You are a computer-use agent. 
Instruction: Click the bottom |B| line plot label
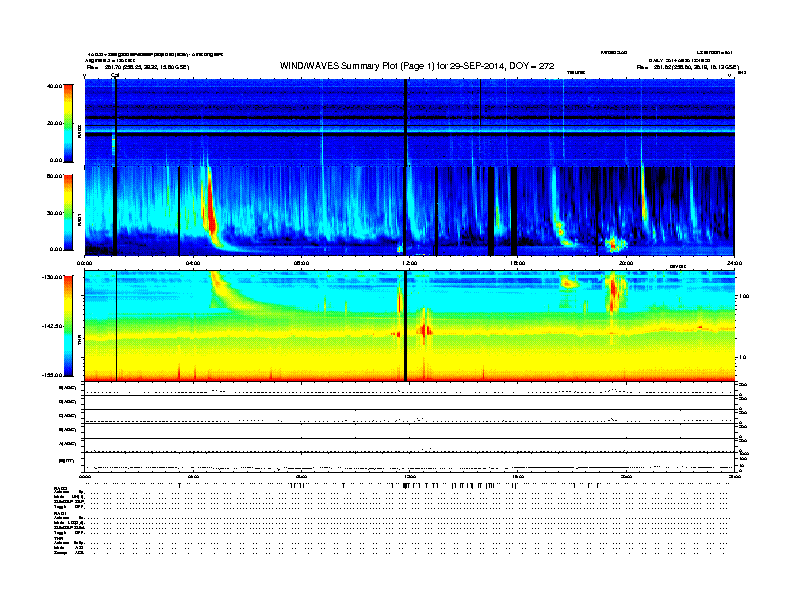(x=67, y=461)
